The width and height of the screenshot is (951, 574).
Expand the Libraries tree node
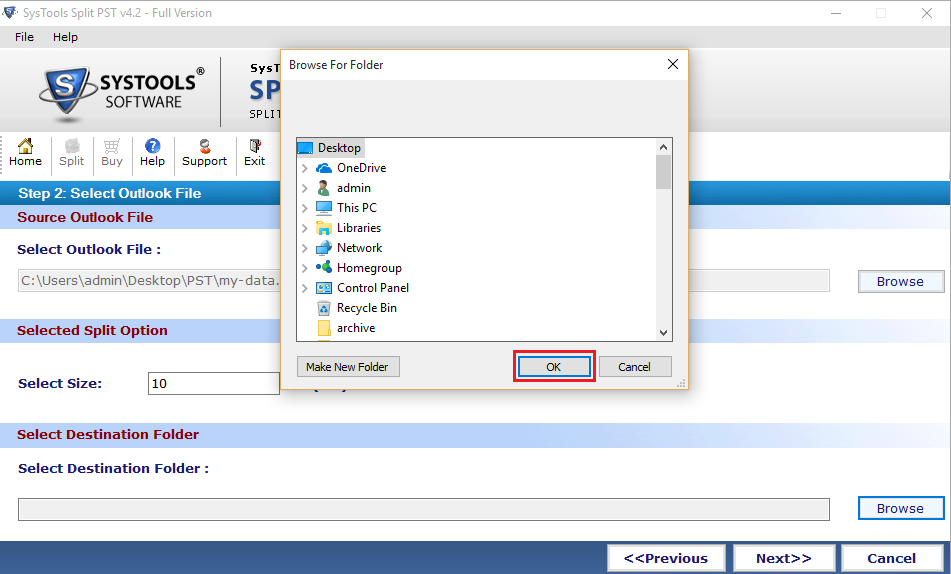(x=304, y=228)
